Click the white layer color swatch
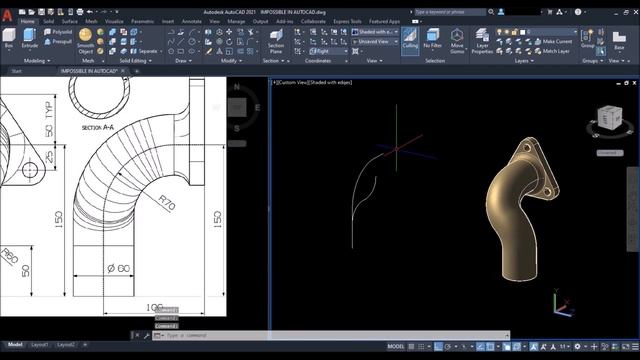The image size is (640, 360). pyautogui.click(x=522, y=32)
